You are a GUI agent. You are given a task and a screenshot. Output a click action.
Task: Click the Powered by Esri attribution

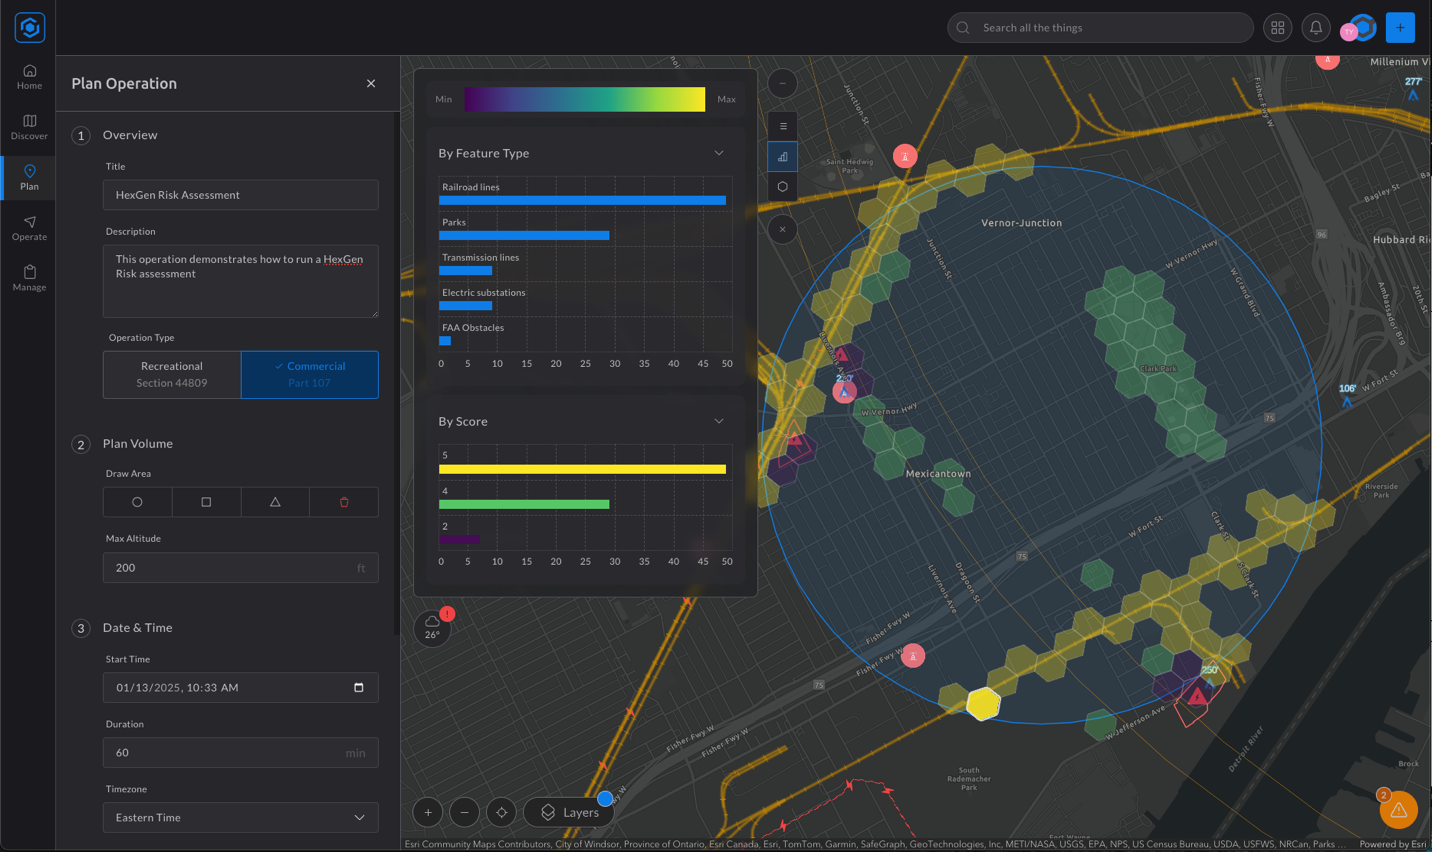coord(1392,844)
